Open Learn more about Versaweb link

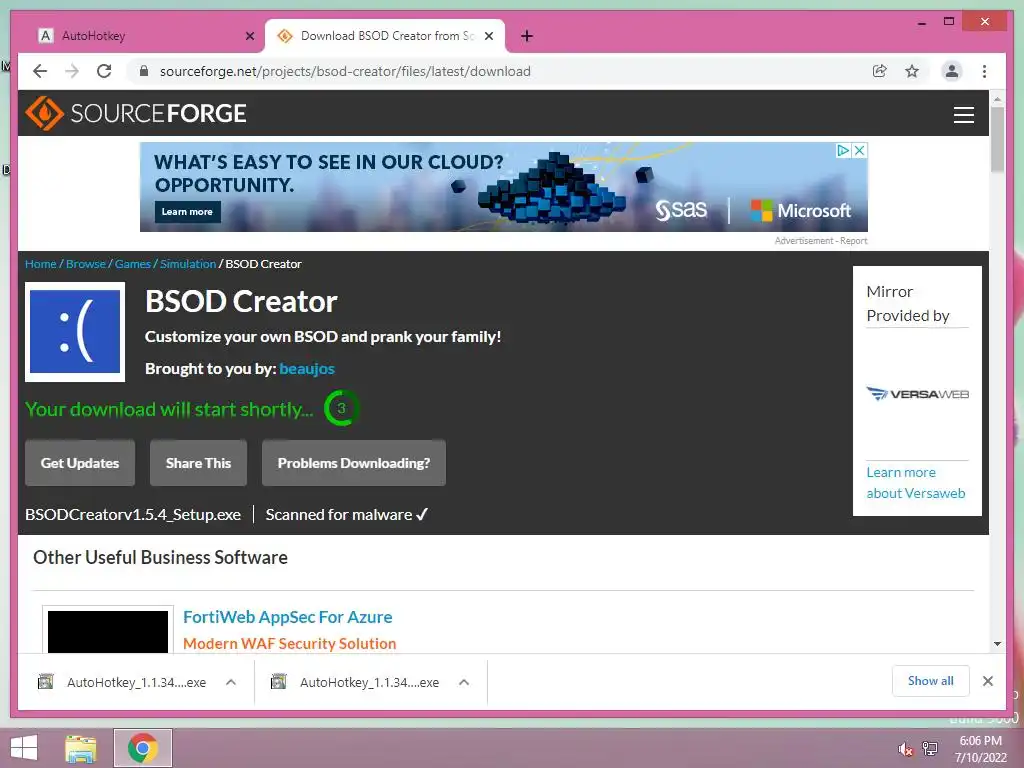pos(916,483)
